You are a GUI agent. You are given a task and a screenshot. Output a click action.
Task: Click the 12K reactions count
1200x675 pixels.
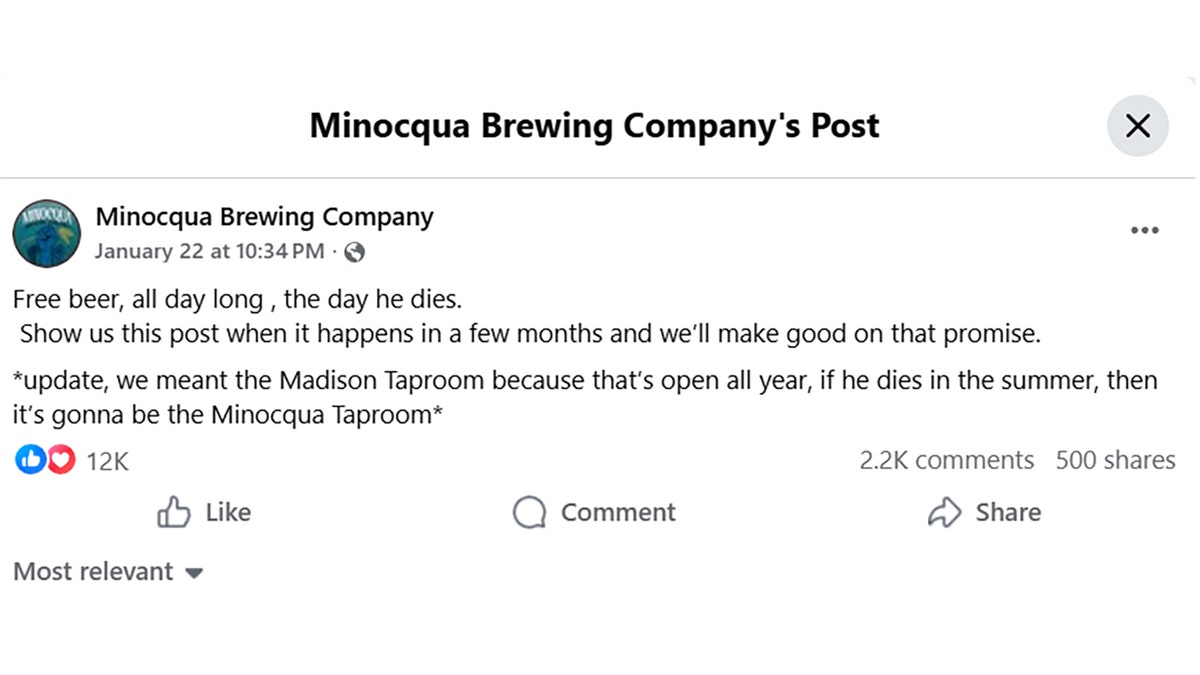click(107, 460)
